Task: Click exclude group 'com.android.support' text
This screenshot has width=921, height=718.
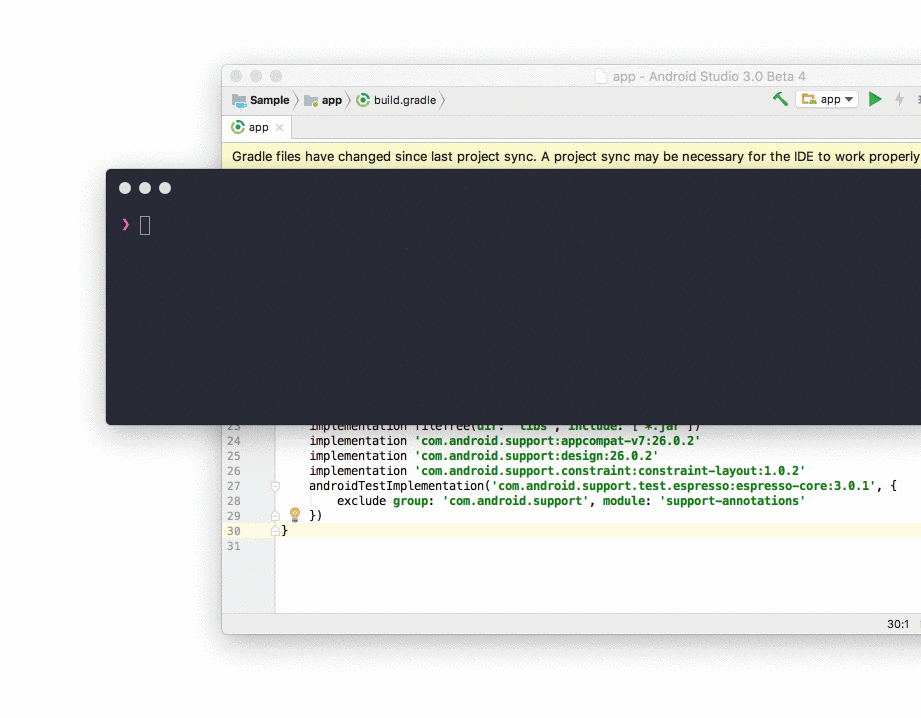Action: [x=462, y=501]
